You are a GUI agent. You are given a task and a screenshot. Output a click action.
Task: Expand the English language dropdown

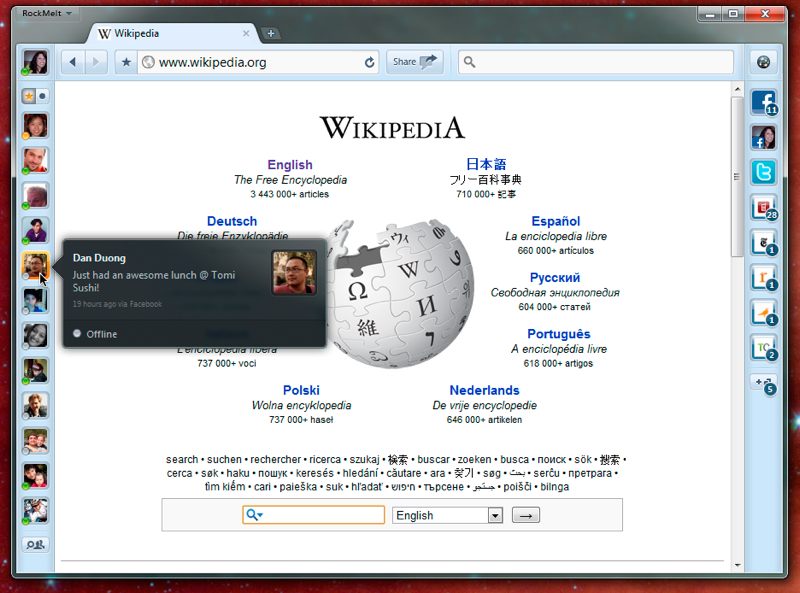[x=495, y=515]
